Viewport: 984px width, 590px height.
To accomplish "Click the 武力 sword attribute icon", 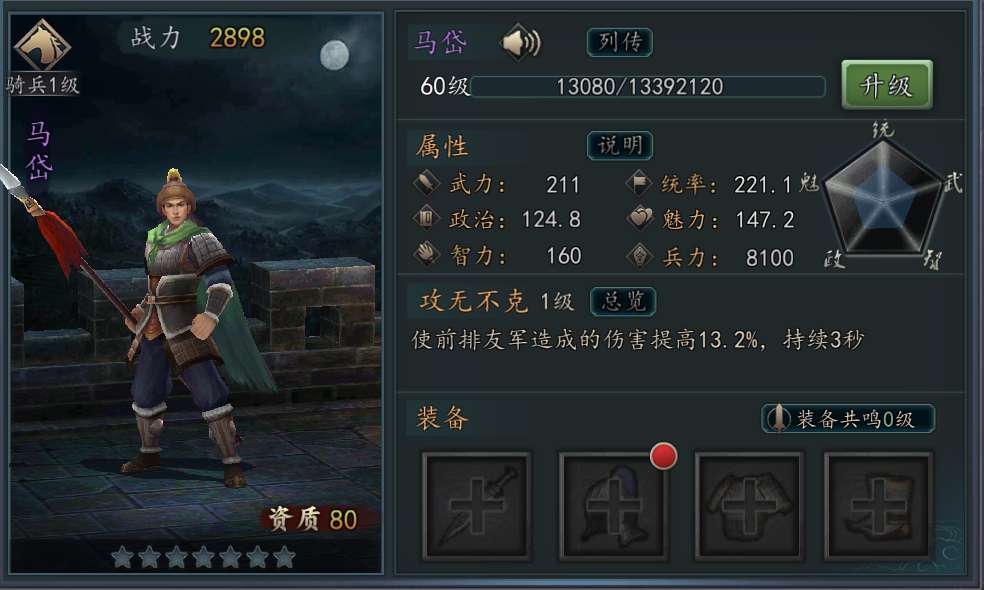I will tap(426, 183).
